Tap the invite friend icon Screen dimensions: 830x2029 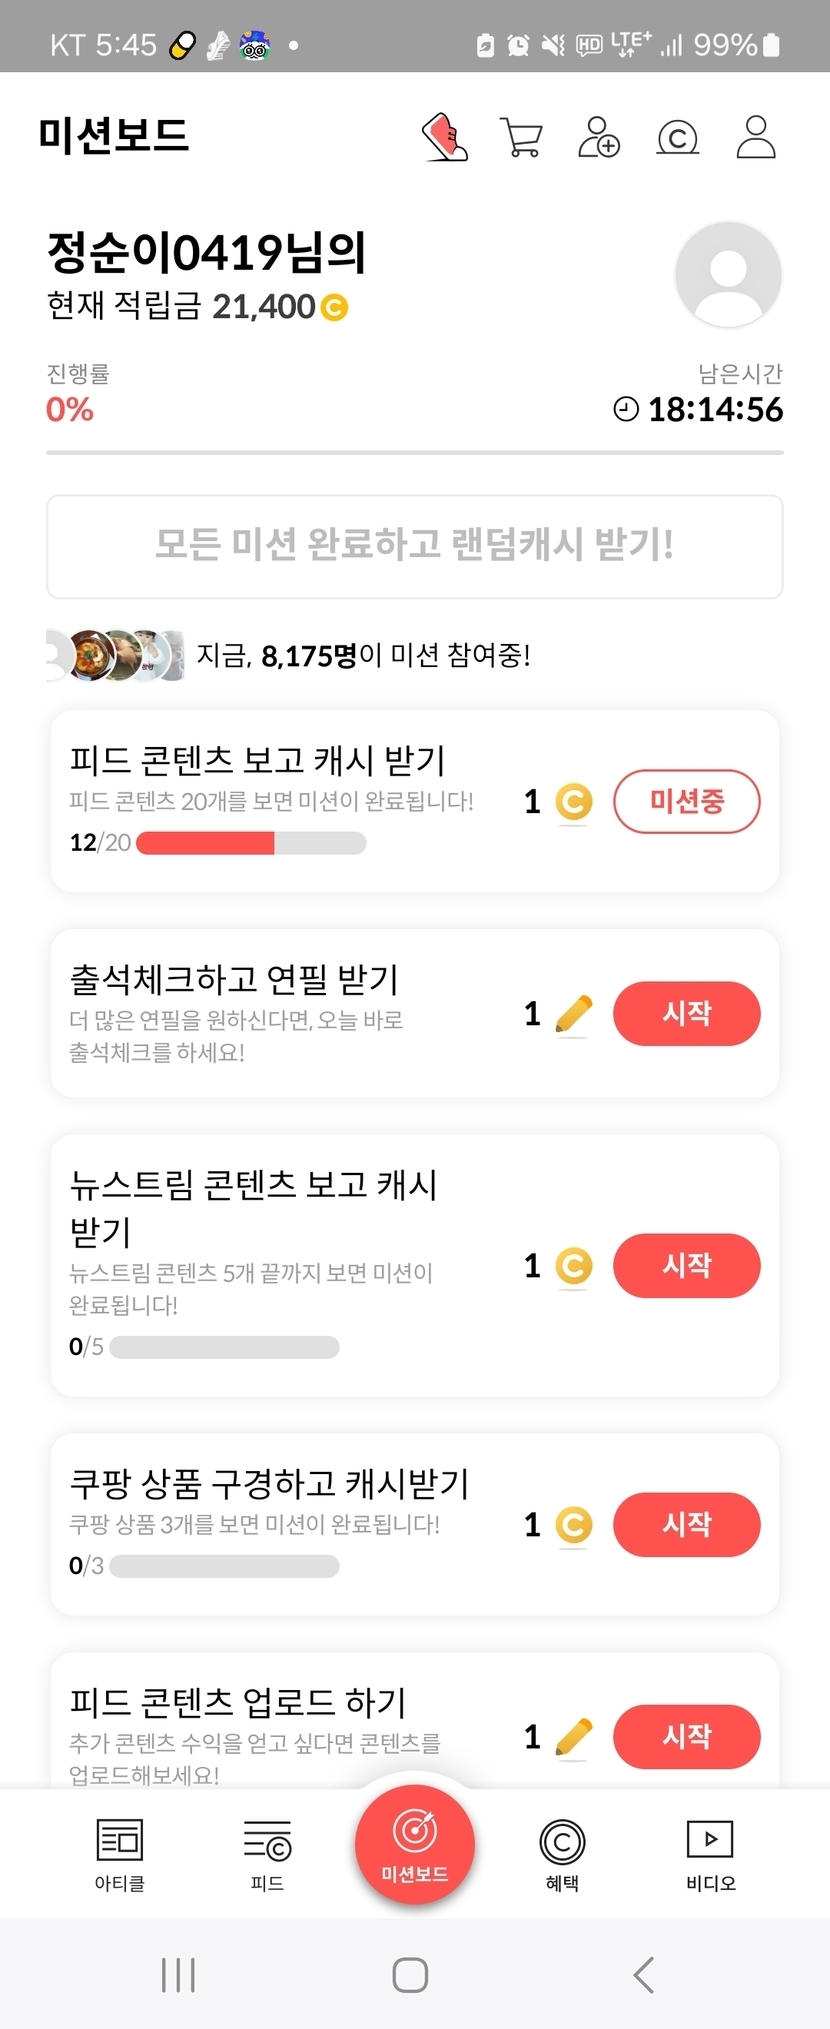(x=599, y=137)
